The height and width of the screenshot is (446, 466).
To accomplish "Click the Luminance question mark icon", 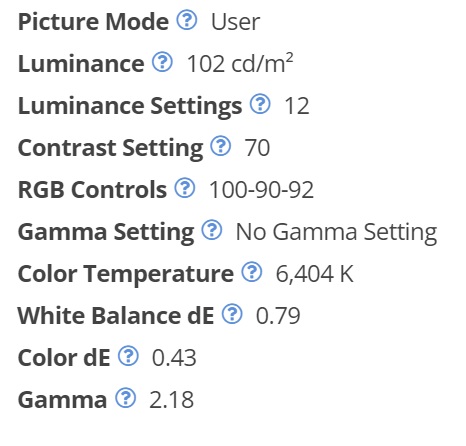I will click(x=162, y=62).
